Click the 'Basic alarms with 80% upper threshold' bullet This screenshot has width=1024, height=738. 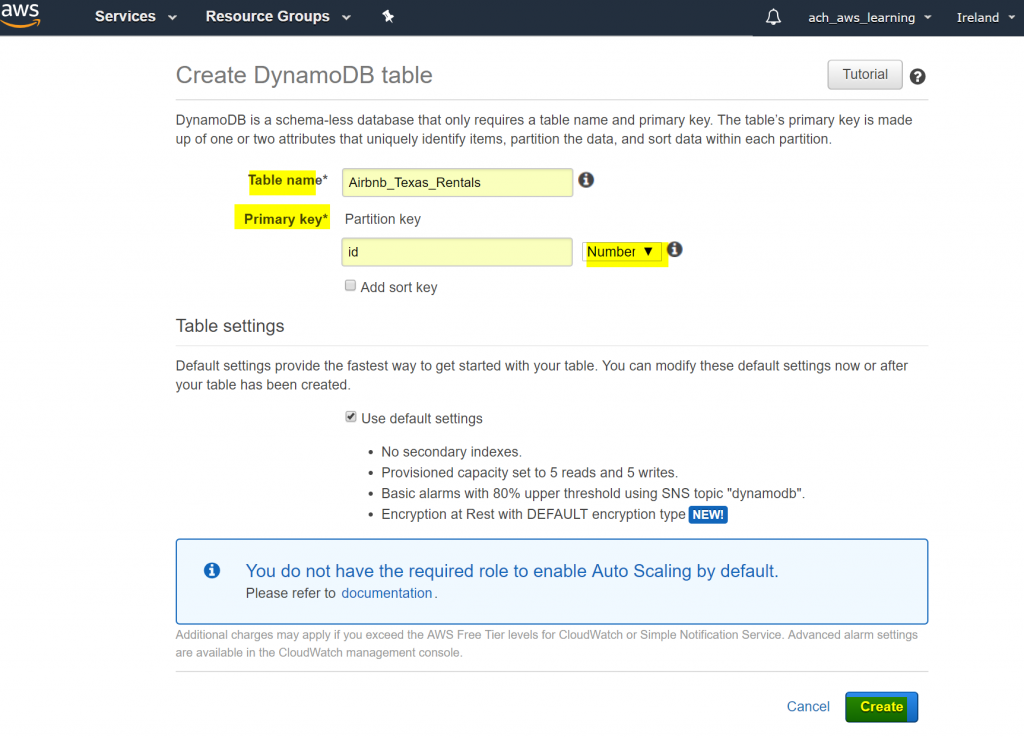click(x=593, y=494)
